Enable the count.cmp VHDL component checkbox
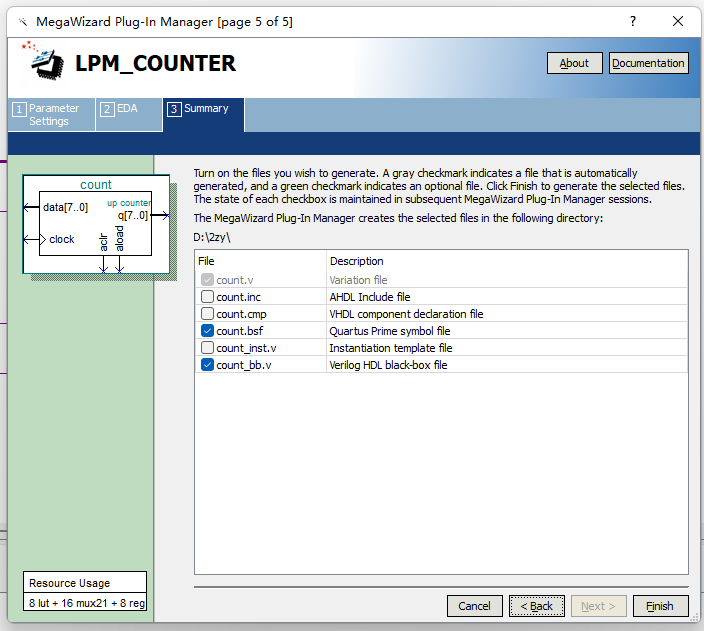This screenshot has width=704, height=631. [x=207, y=313]
